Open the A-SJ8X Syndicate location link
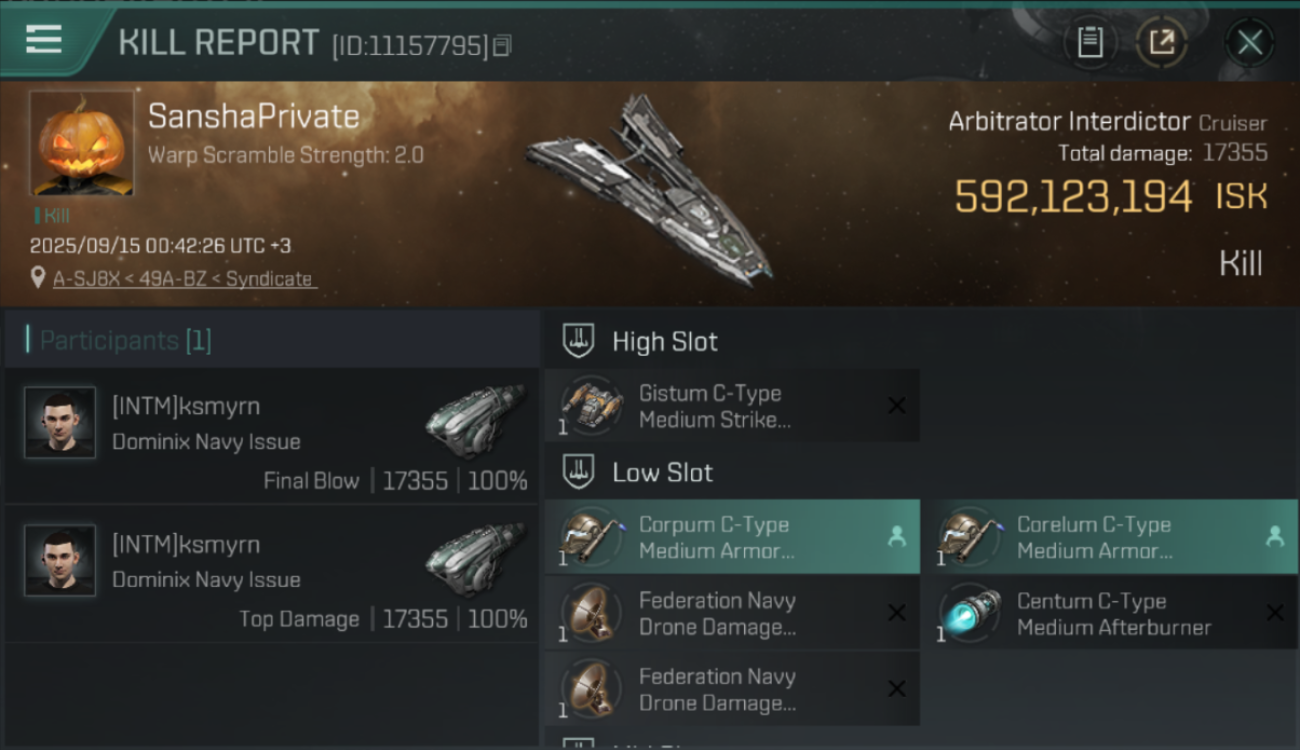 pyautogui.click(x=182, y=279)
